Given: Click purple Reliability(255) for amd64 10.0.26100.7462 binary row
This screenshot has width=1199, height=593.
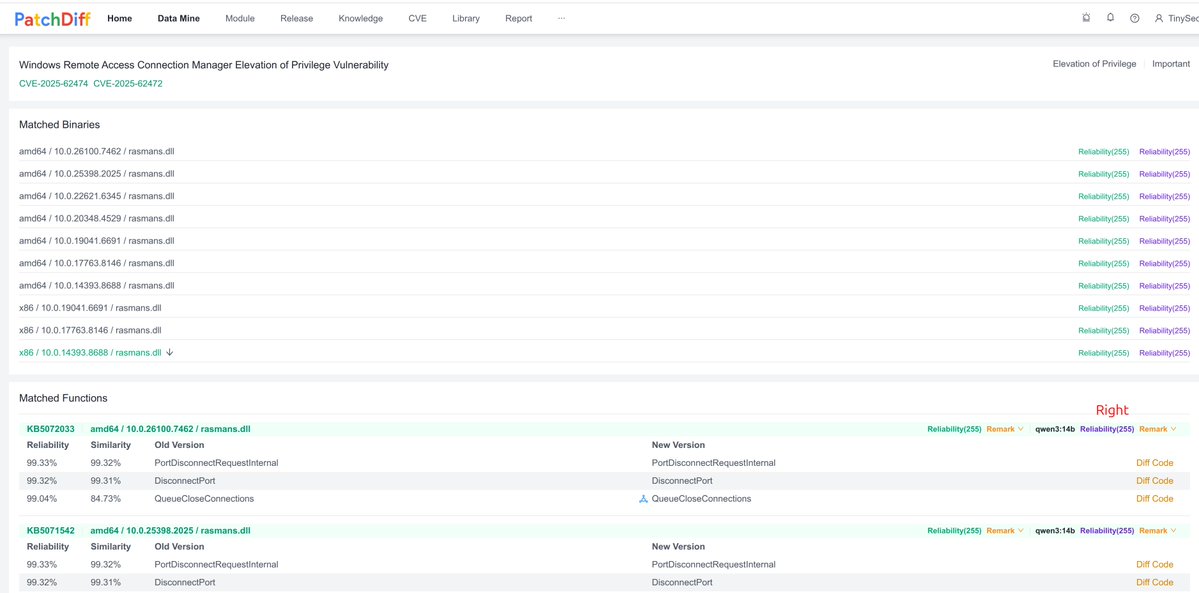Looking at the screenshot, I should click(x=1165, y=152).
